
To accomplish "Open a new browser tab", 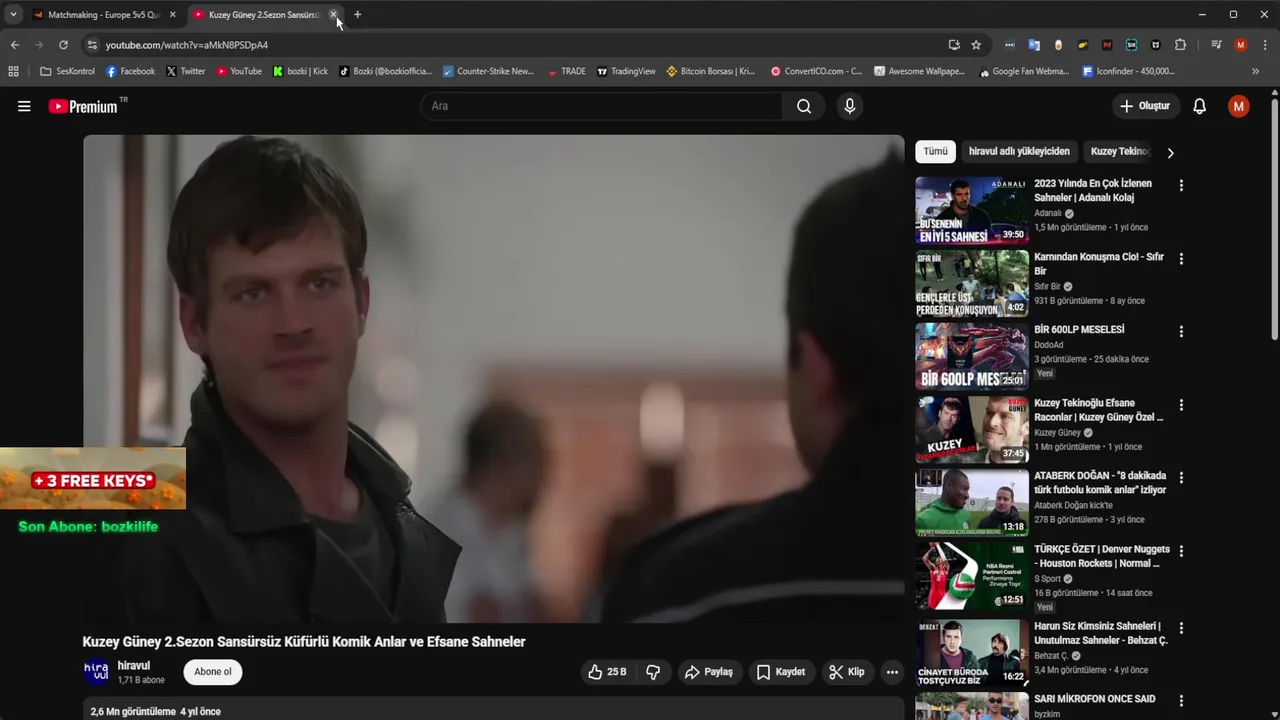I will pyautogui.click(x=357, y=14).
